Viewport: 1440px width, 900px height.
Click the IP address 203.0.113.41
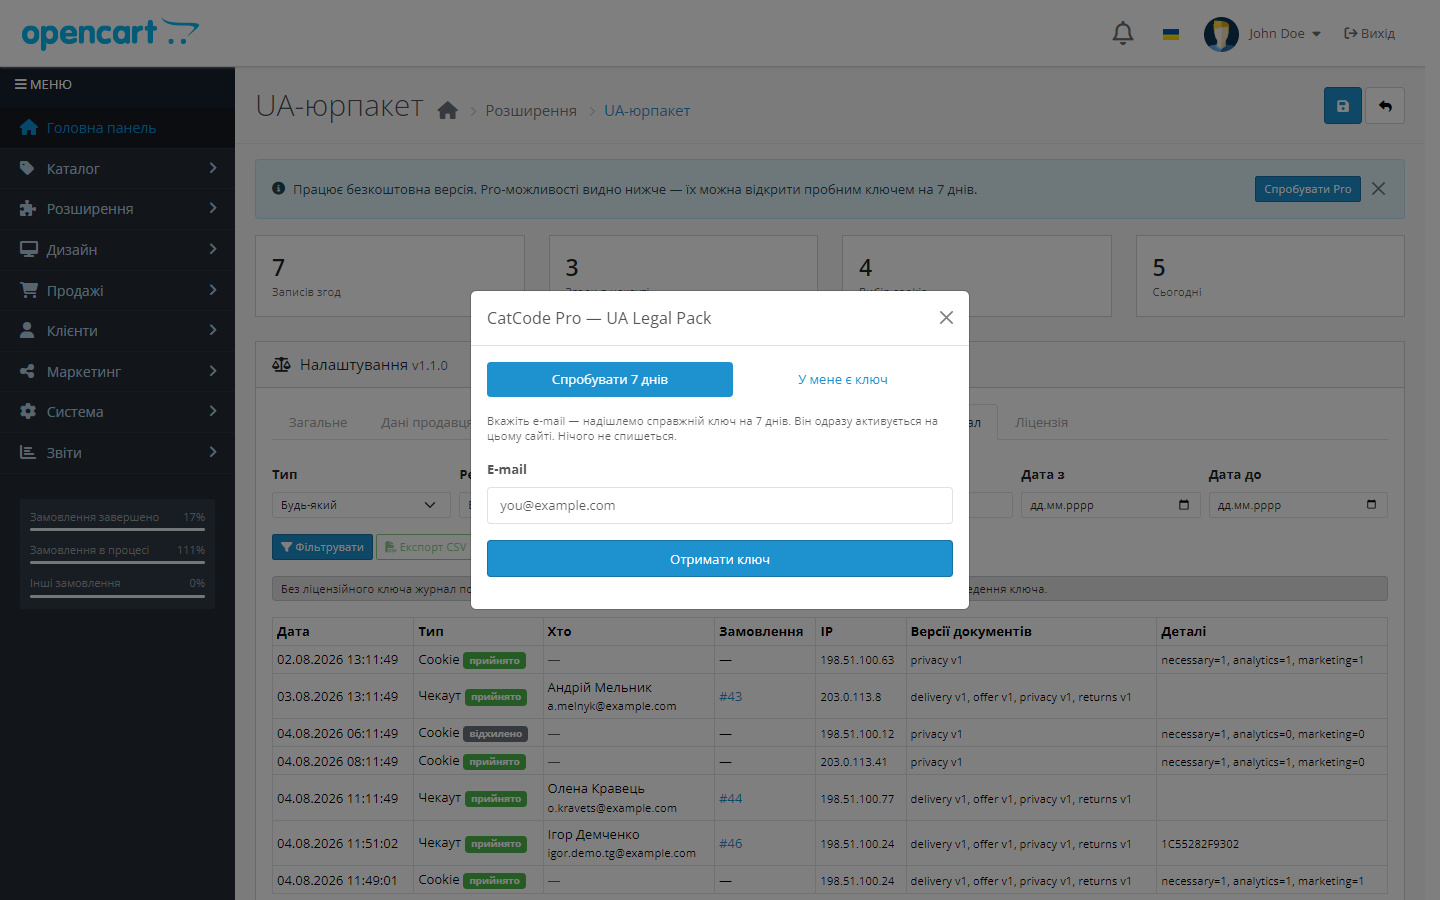coord(854,762)
